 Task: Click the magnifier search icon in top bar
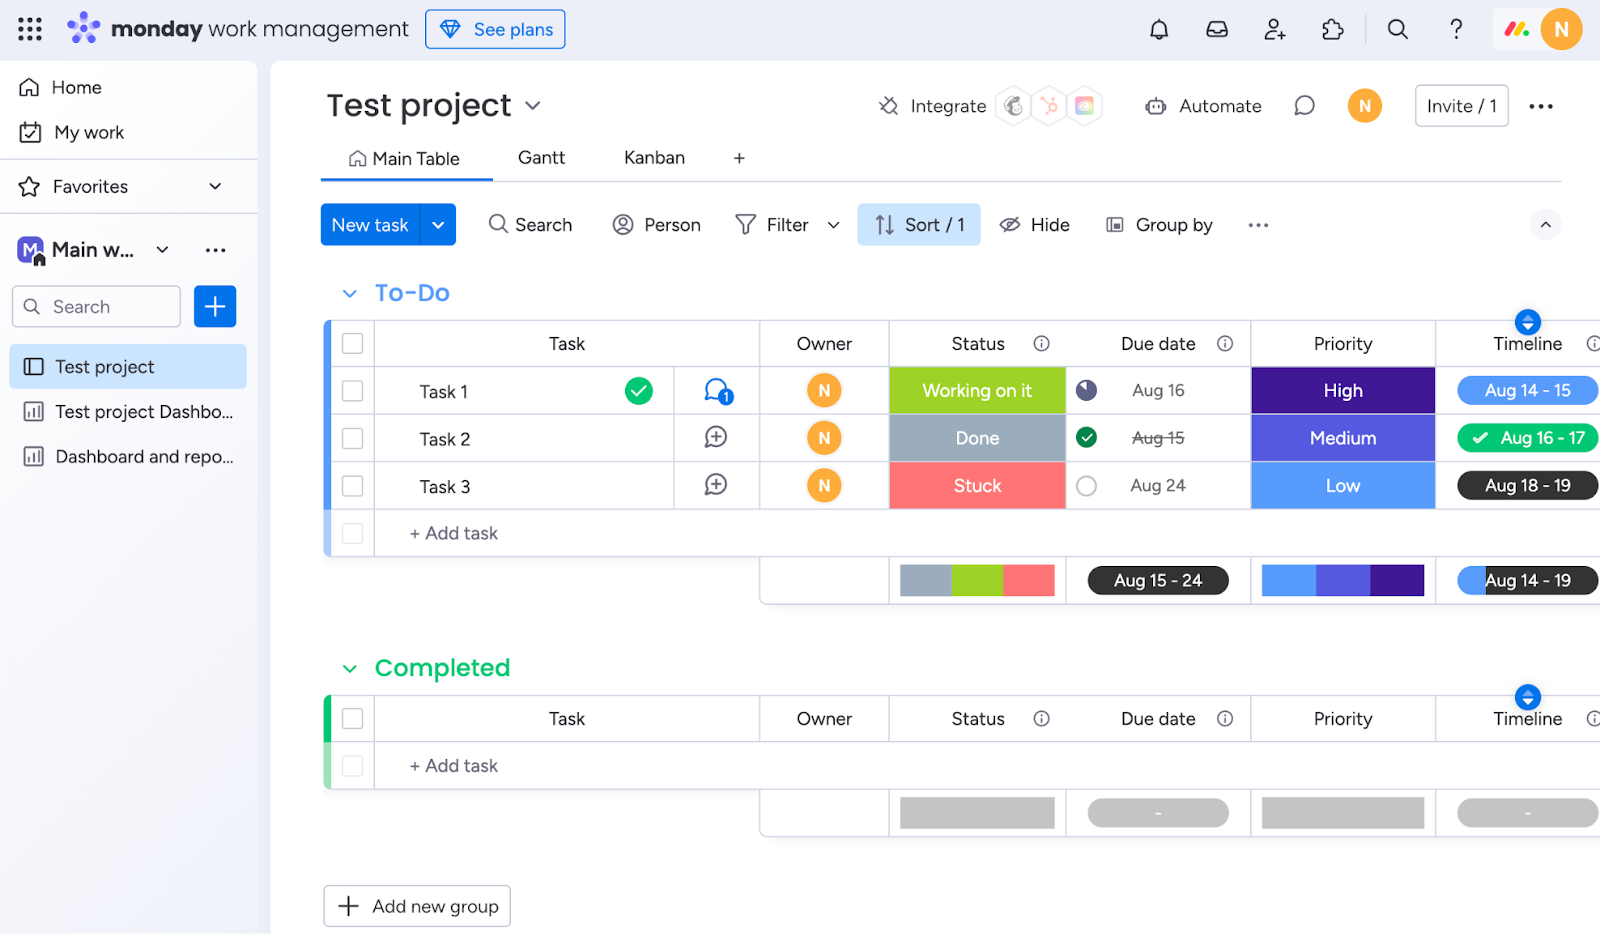1398,29
